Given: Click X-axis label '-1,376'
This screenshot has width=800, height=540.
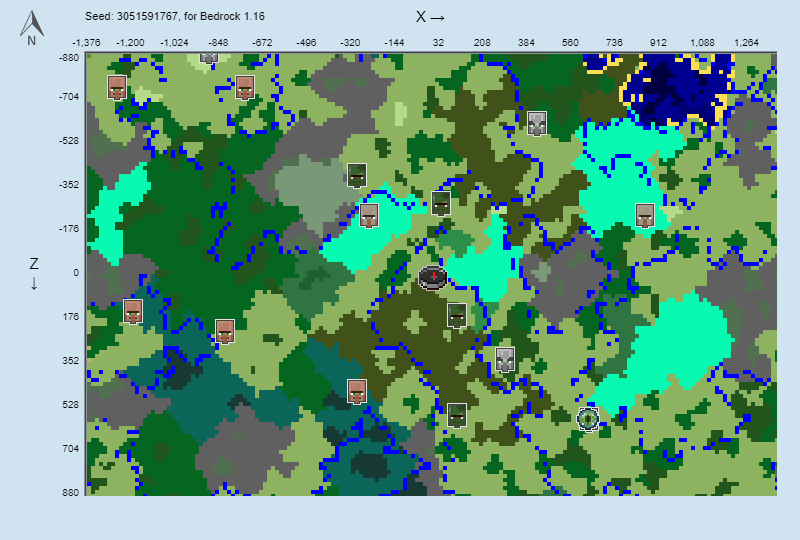Looking at the screenshot, I should (86, 43).
